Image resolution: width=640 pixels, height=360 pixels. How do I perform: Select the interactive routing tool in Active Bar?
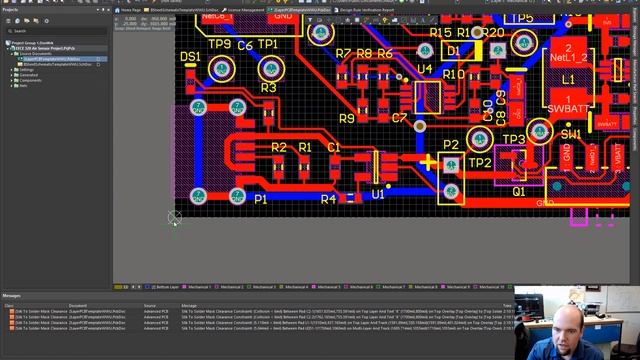[366, 20]
